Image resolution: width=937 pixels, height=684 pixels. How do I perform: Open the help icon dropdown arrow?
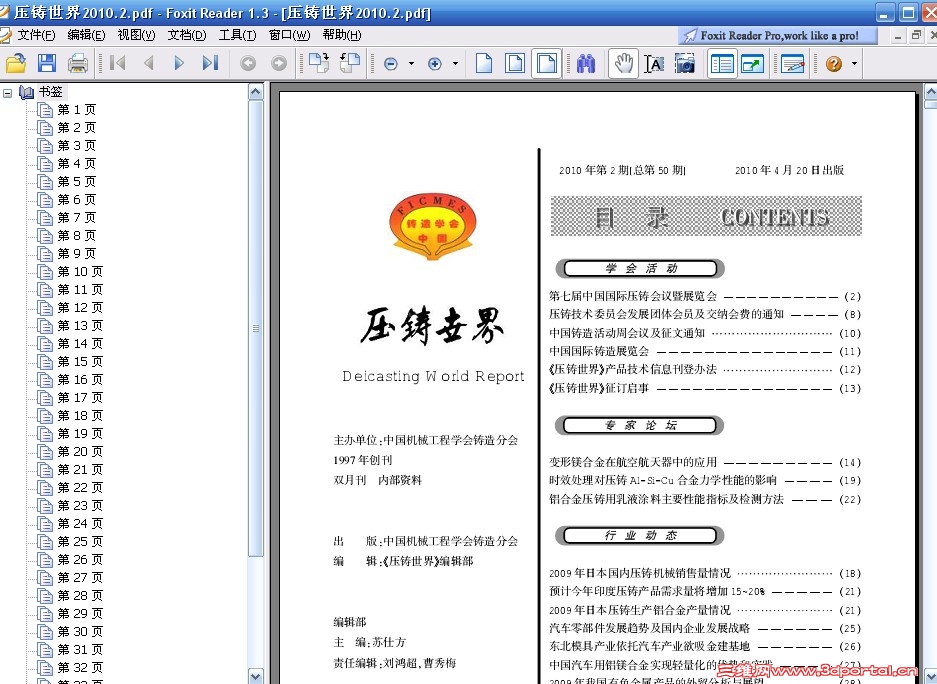855,63
